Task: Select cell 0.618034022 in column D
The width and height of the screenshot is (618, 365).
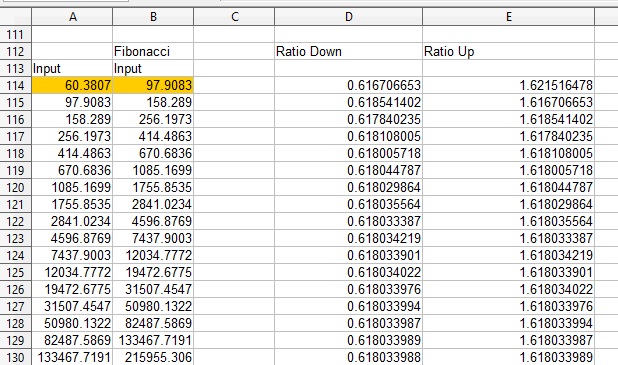Action: click(x=348, y=272)
